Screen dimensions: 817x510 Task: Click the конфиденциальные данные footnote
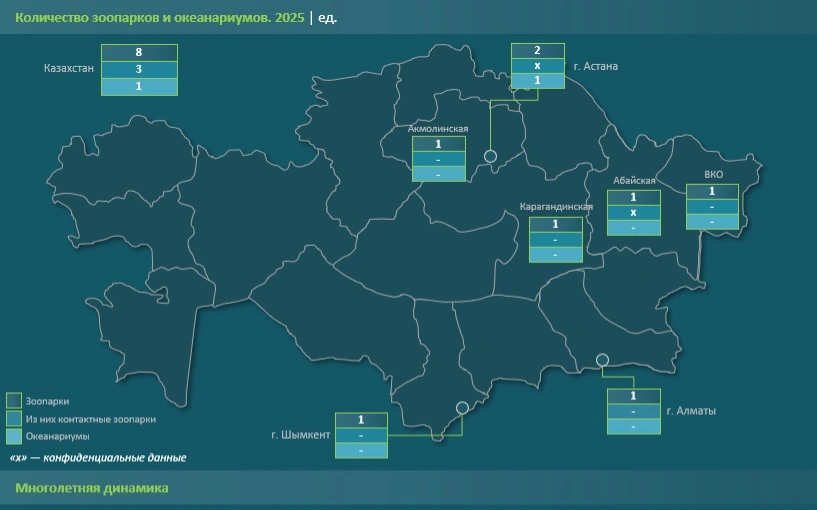point(98,458)
